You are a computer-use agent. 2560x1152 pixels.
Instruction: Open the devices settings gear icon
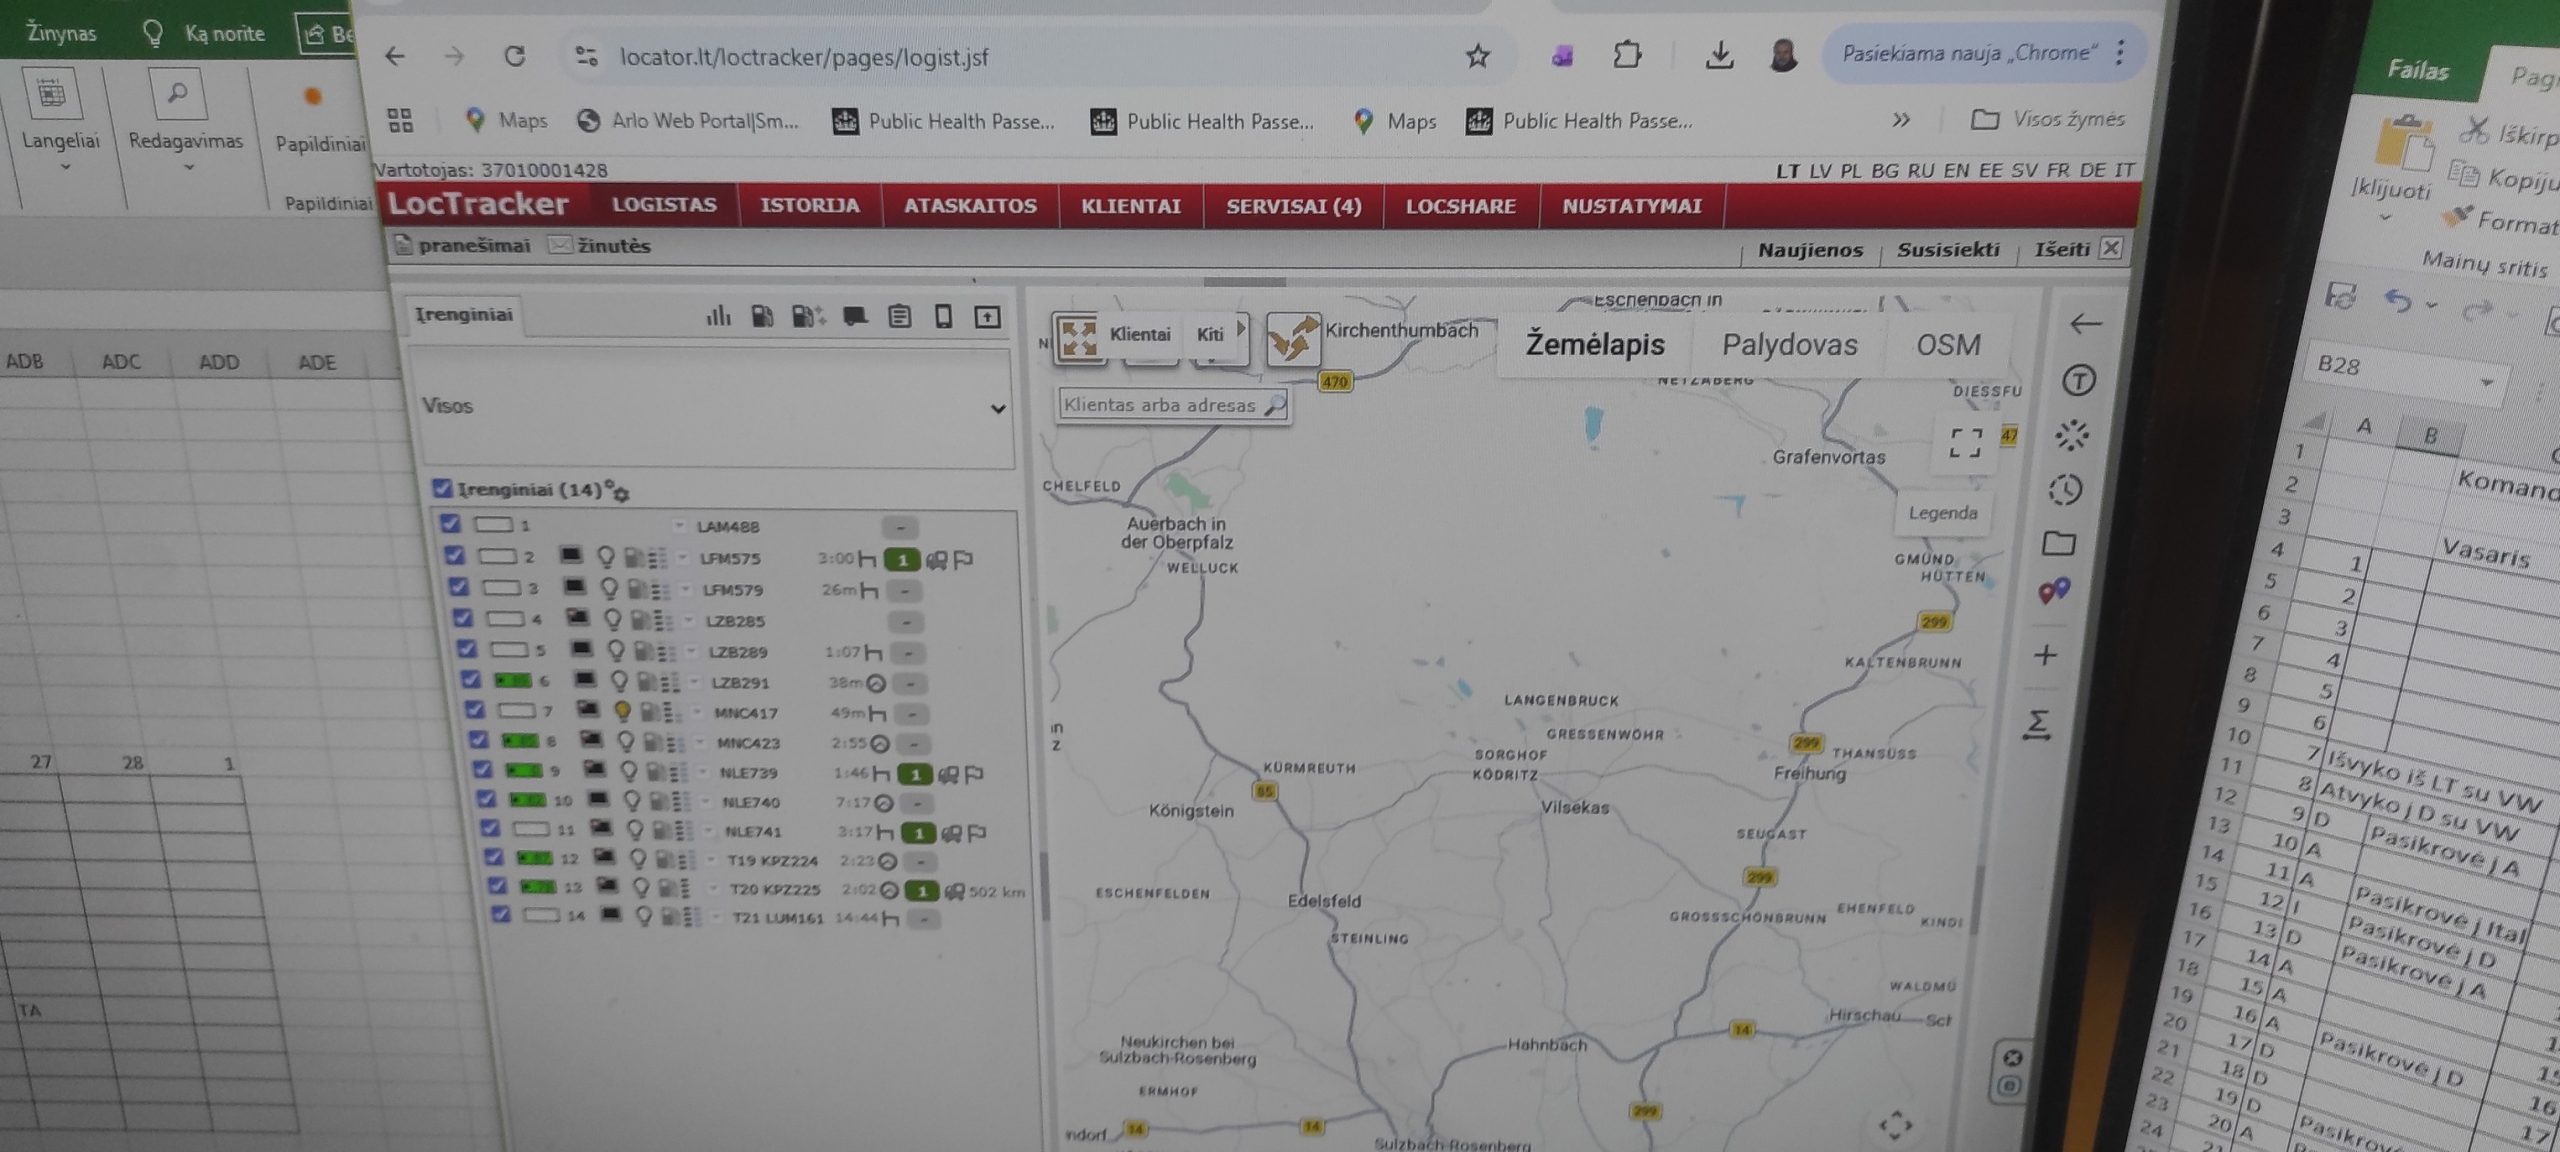tap(621, 493)
